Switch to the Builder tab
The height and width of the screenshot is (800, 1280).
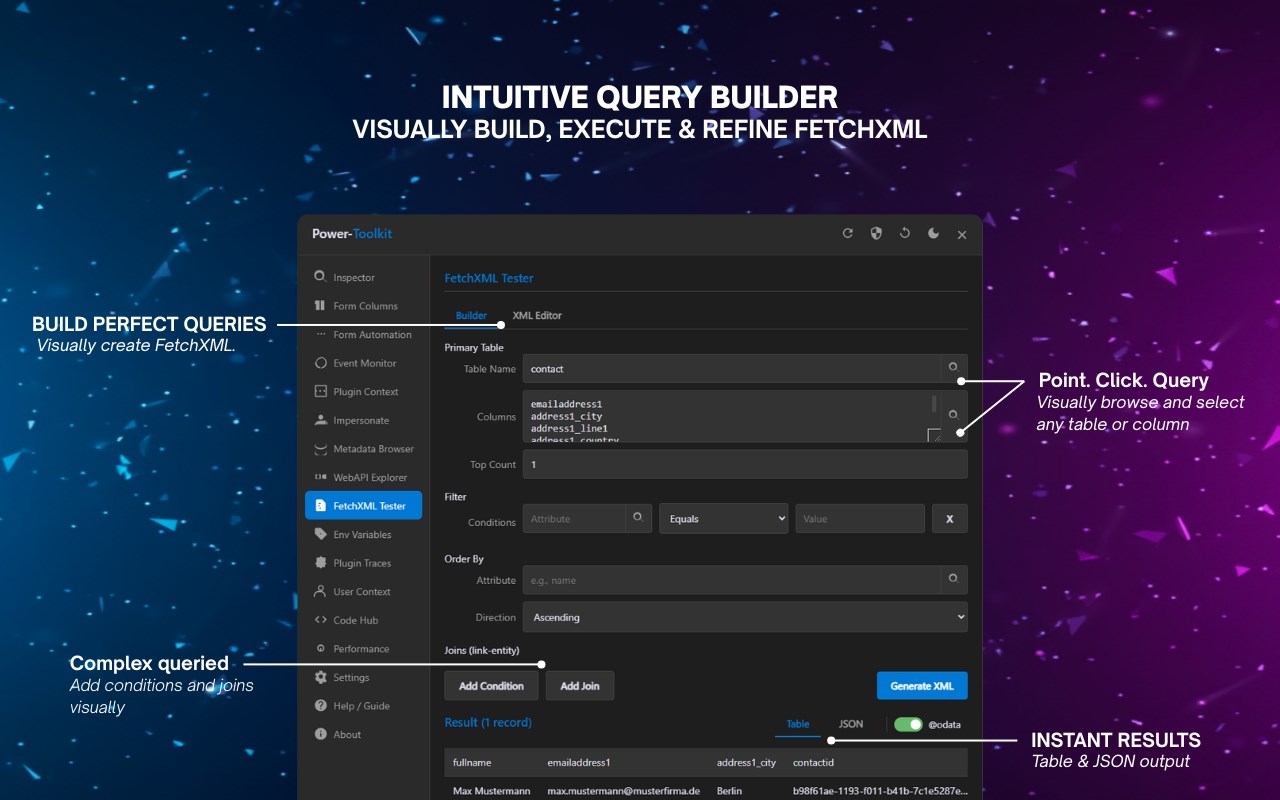point(471,315)
